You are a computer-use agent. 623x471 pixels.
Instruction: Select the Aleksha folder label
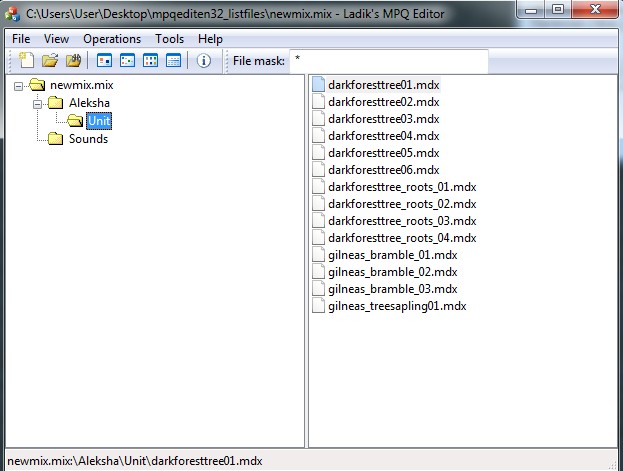click(89, 103)
